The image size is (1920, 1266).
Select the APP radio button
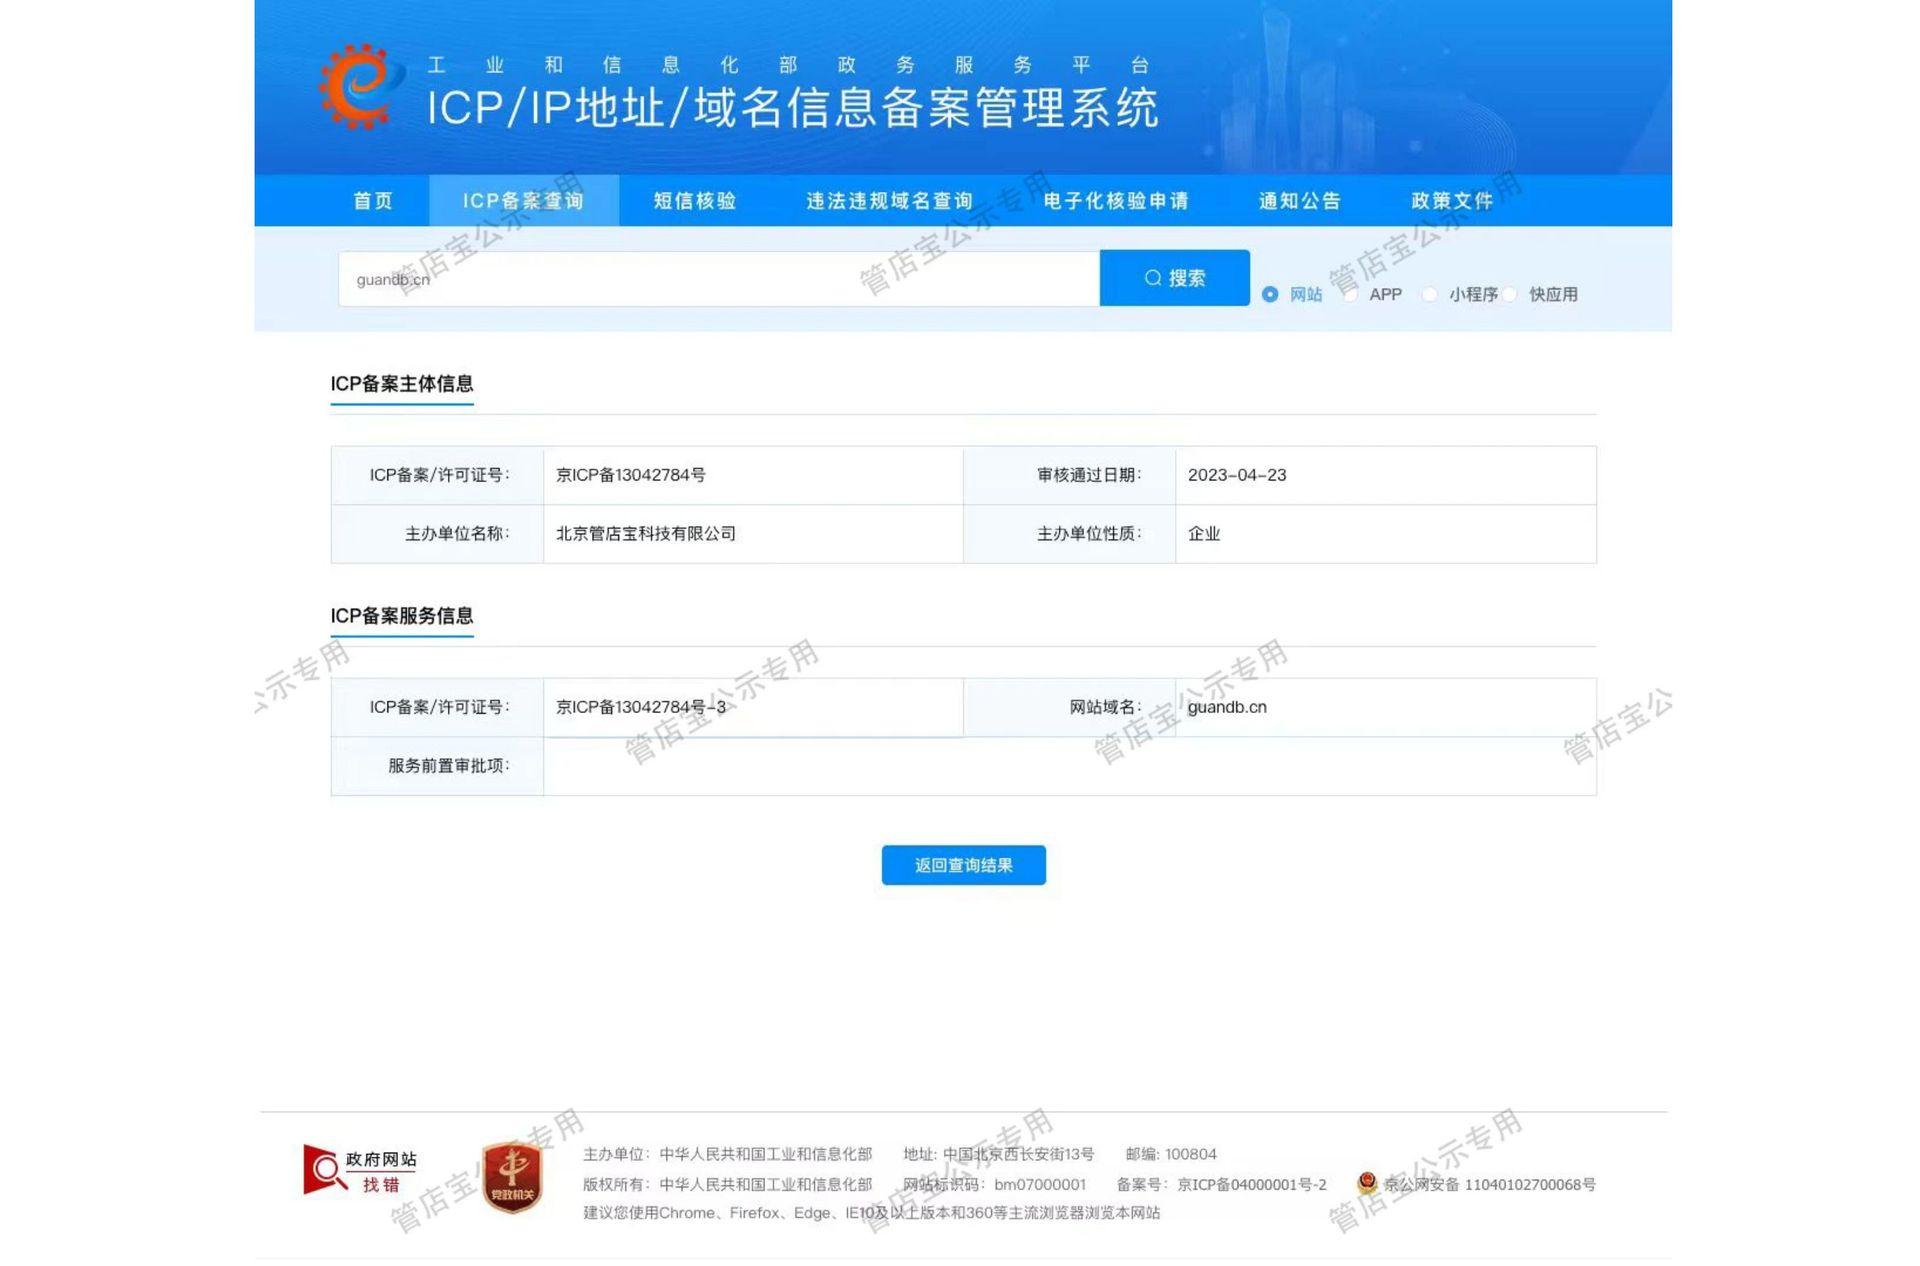click(x=1350, y=294)
